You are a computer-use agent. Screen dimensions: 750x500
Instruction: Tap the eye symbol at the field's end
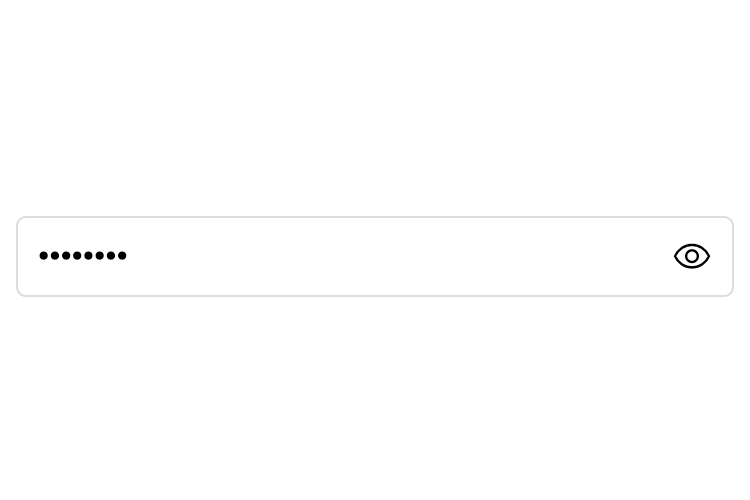point(691,256)
